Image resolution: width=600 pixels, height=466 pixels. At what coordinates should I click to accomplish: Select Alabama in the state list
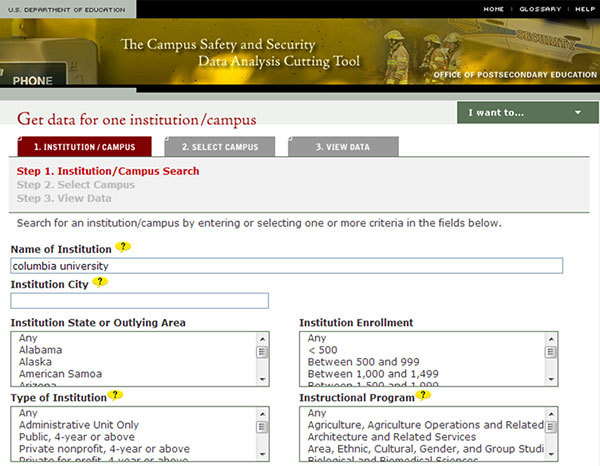coord(40,350)
